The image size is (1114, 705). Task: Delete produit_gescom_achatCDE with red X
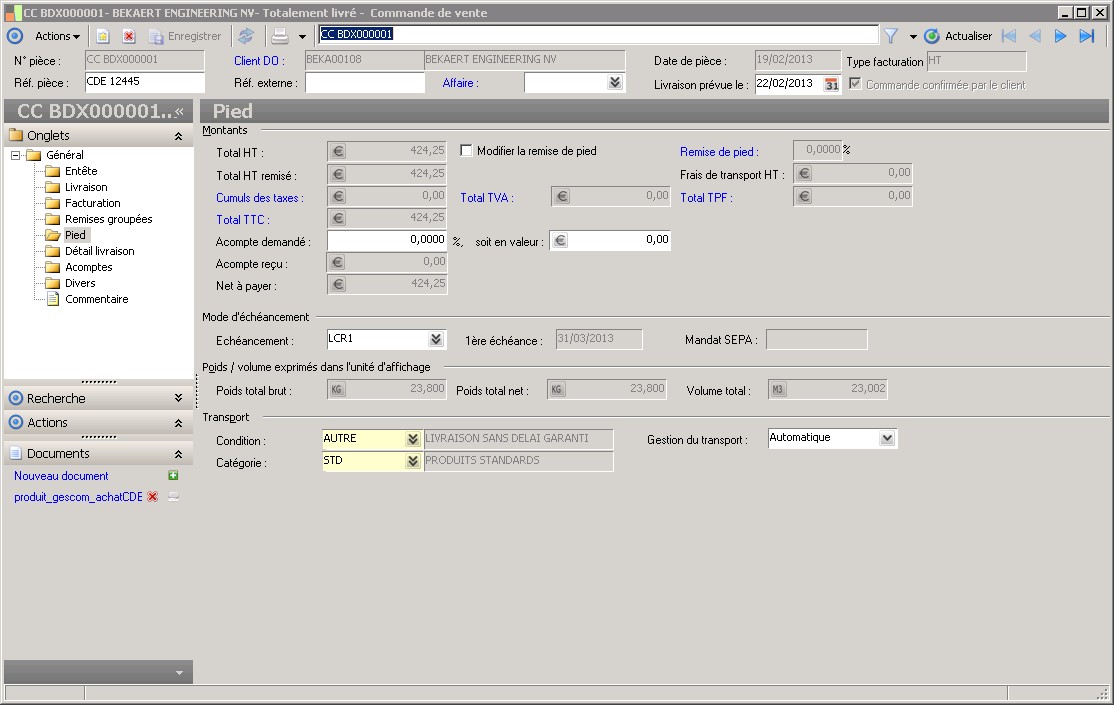[x=153, y=497]
